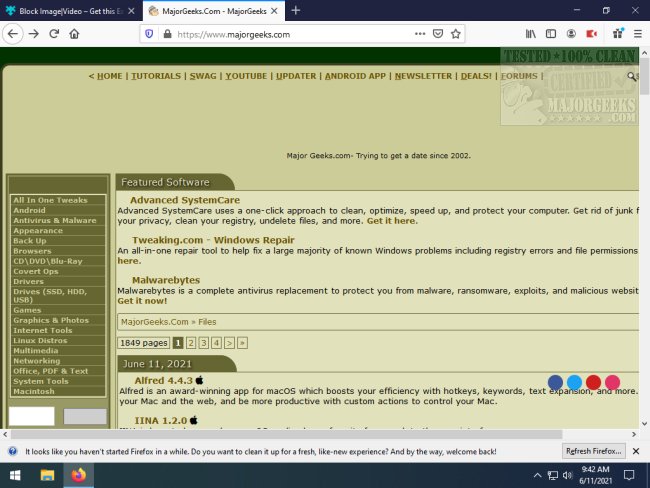Screen dimensions: 650x488
Task: Open Firefox Account avatar icon
Action: (x=571, y=34)
